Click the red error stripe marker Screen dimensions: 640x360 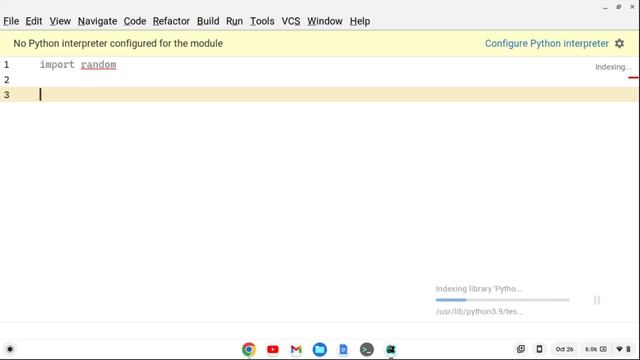pos(633,77)
